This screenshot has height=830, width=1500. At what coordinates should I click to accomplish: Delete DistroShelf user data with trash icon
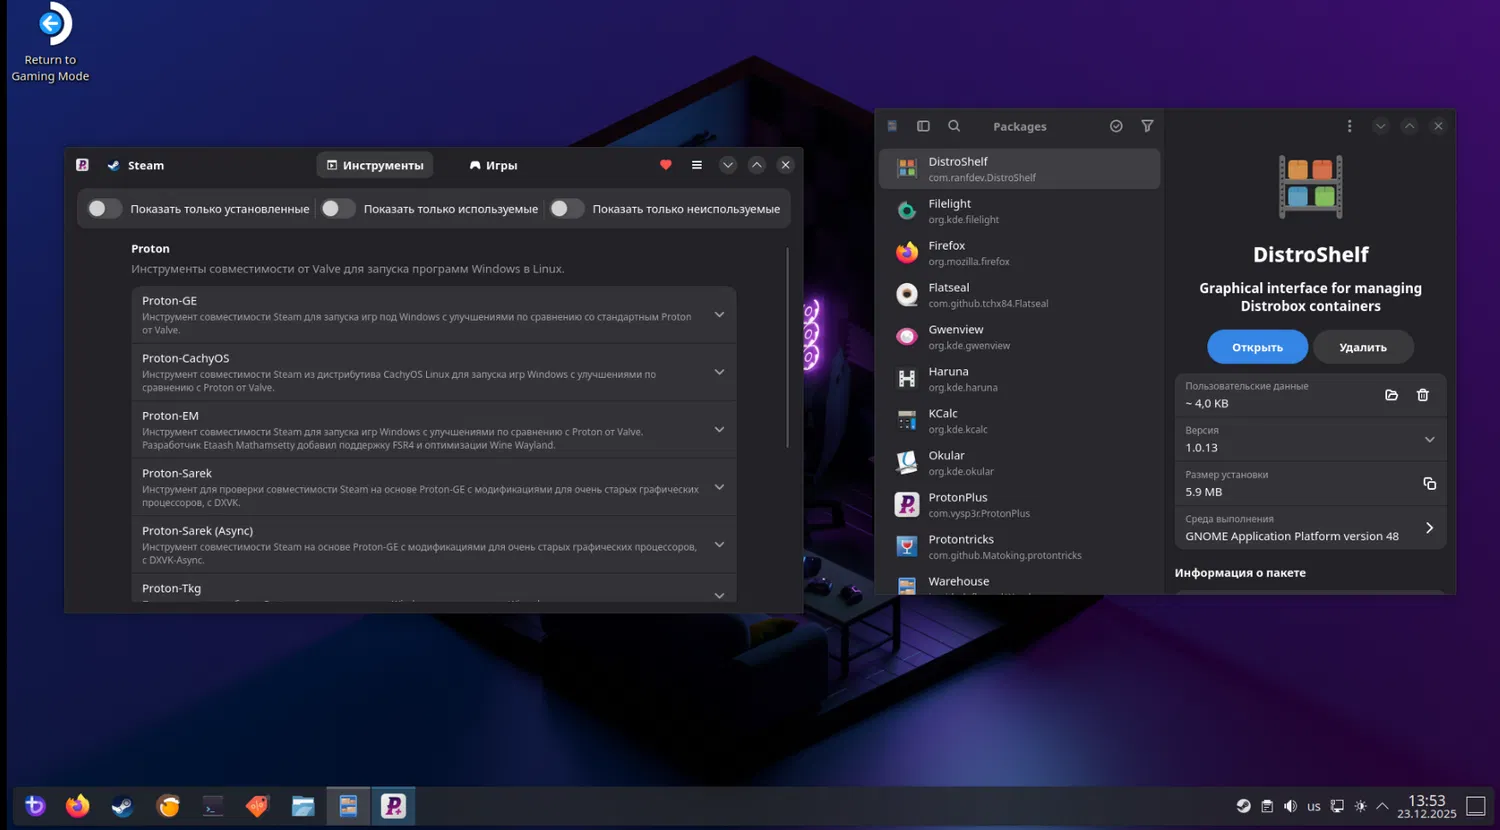pyautogui.click(x=1423, y=395)
